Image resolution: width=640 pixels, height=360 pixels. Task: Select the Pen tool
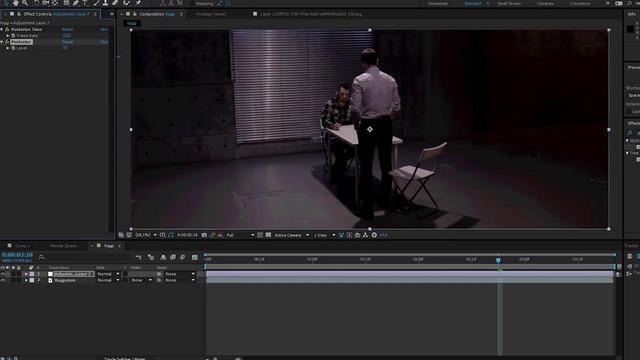76,3
